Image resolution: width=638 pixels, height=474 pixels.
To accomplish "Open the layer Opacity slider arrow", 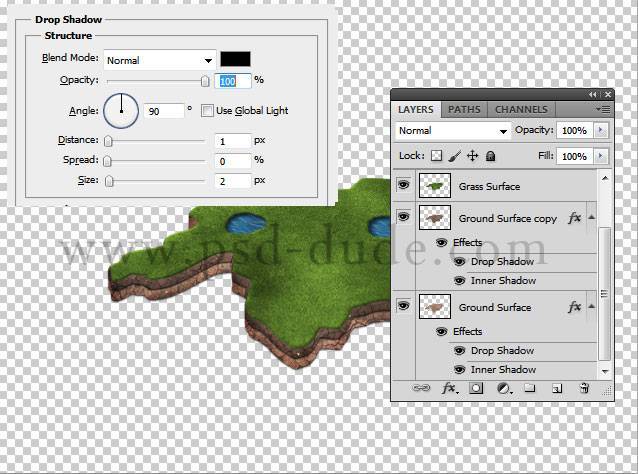I will 601,130.
